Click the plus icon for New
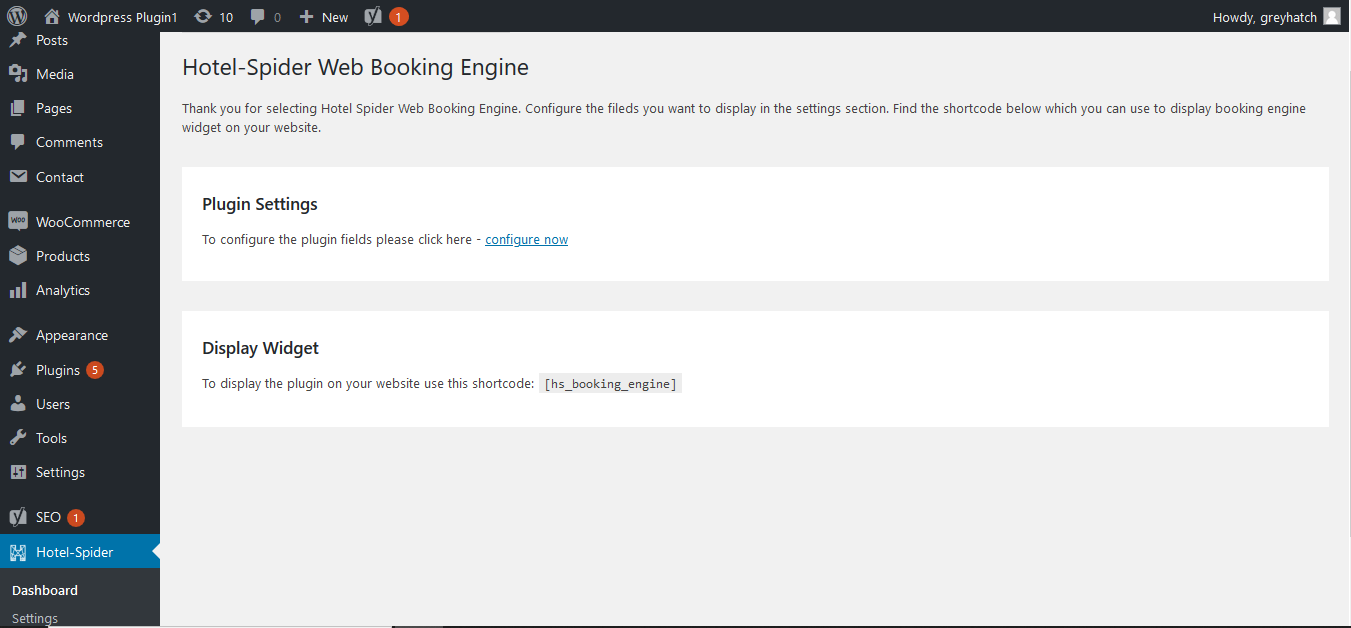 click(x=307, y=17)
